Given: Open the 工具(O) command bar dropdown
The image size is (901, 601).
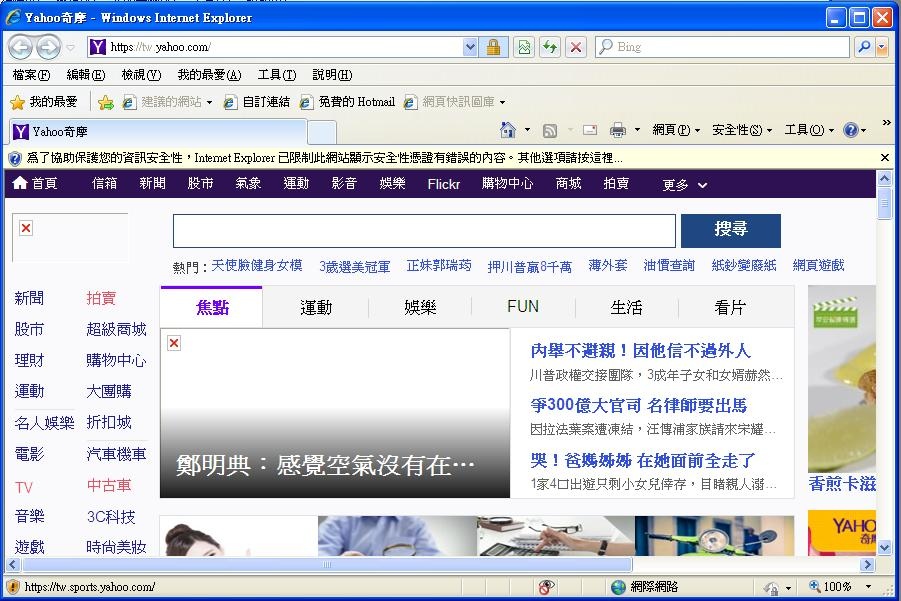Looking at the screenshot, I should [x=809, y=130].
